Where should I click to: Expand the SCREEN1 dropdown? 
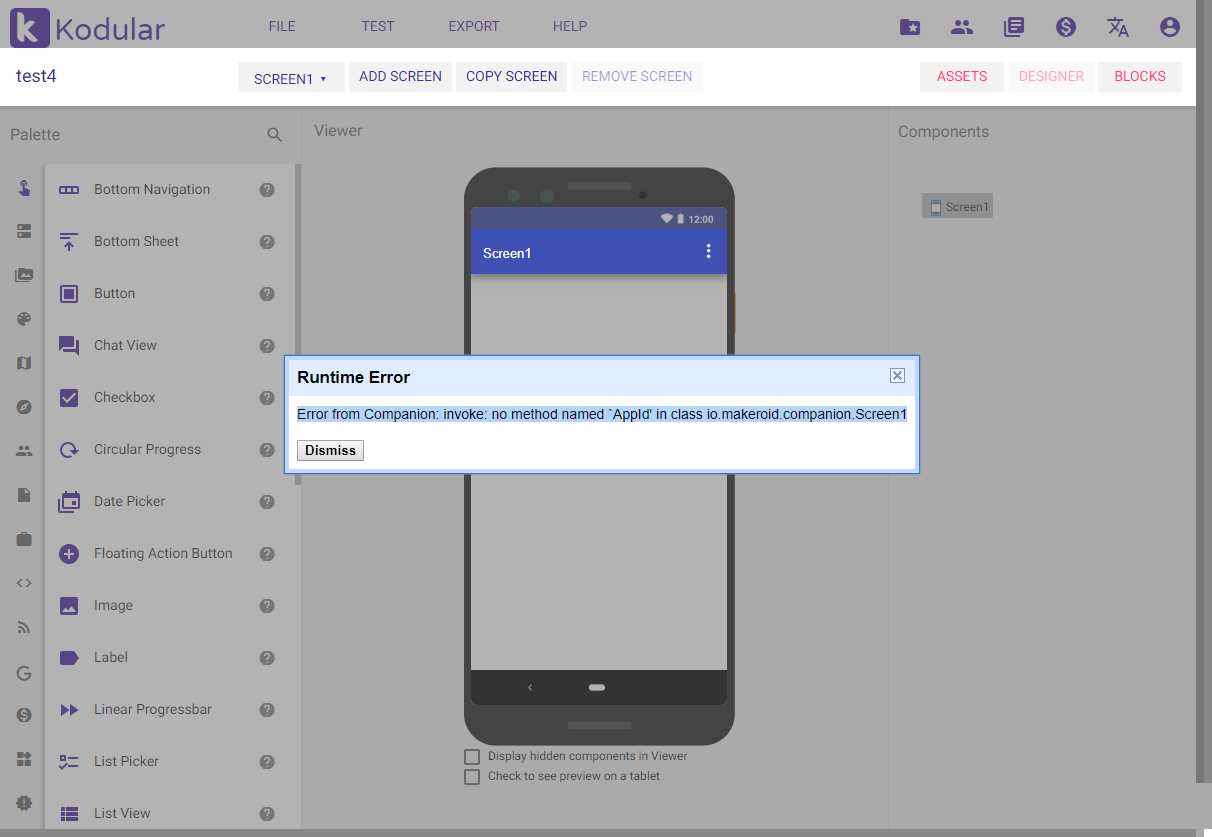(290, 78)
